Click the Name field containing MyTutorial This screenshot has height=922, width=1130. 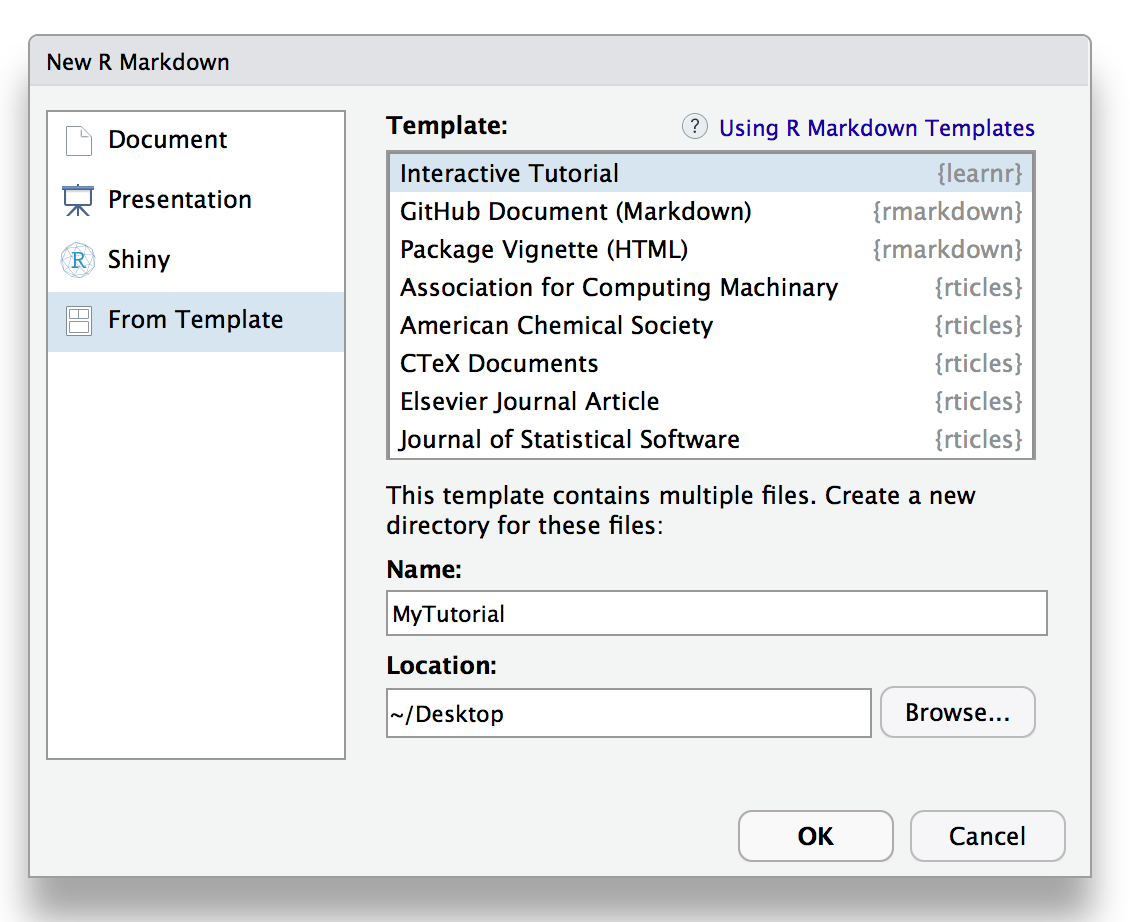point(716,614)
